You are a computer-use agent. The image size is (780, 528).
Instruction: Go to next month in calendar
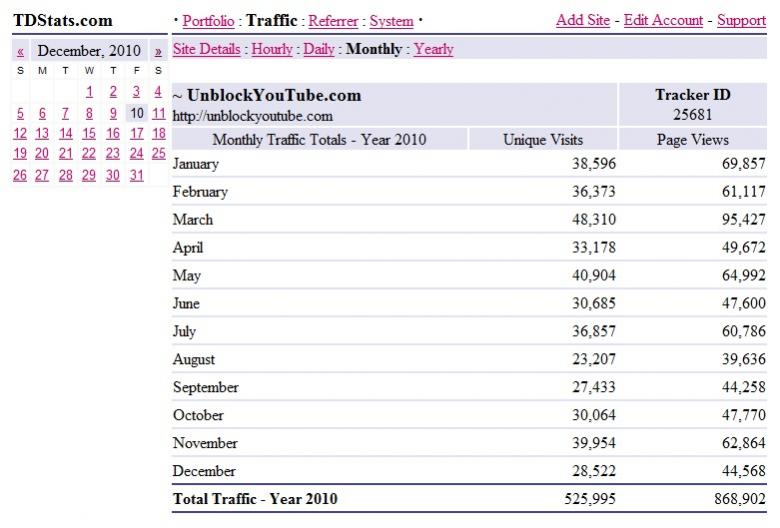click(158, 51)
